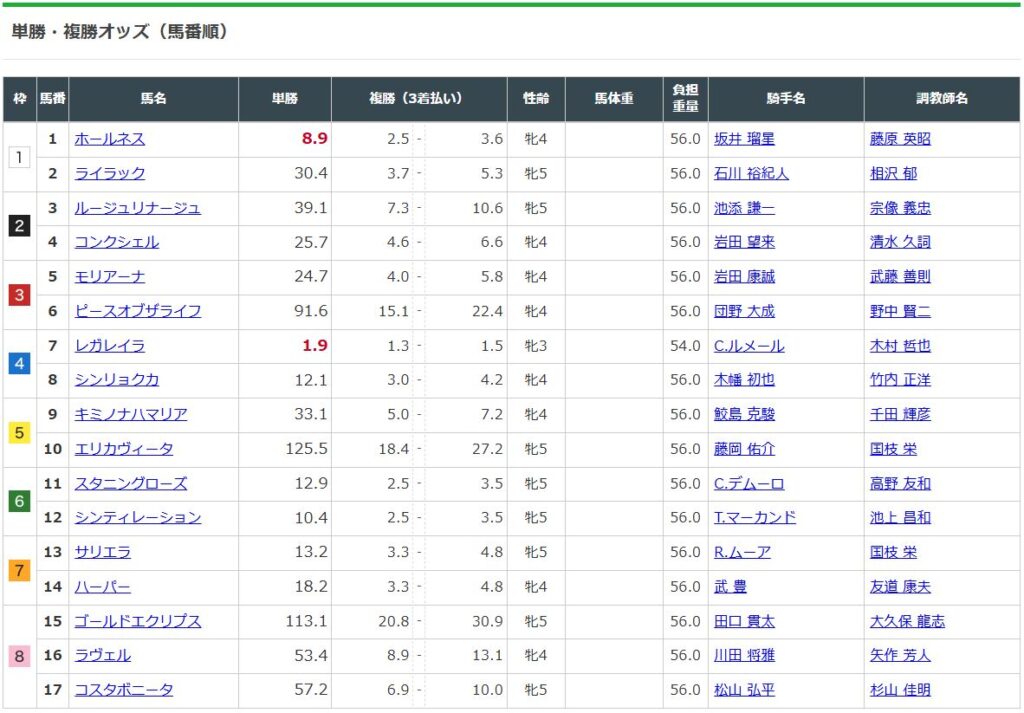1024x713 pixels.
Task: Open trainer link 清水 久詞
Action: coord(901,242)
